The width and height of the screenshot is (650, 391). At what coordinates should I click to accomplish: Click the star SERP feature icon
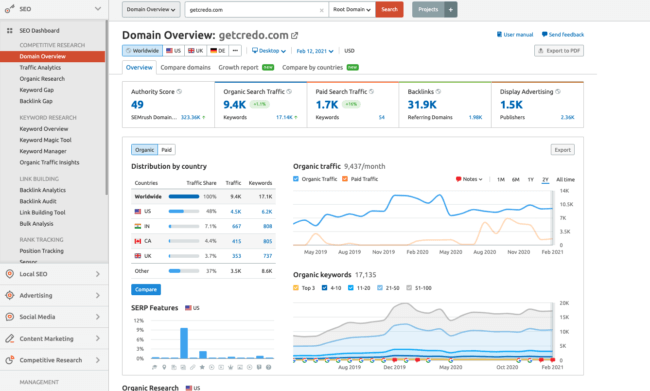click(x=202, y=367)
